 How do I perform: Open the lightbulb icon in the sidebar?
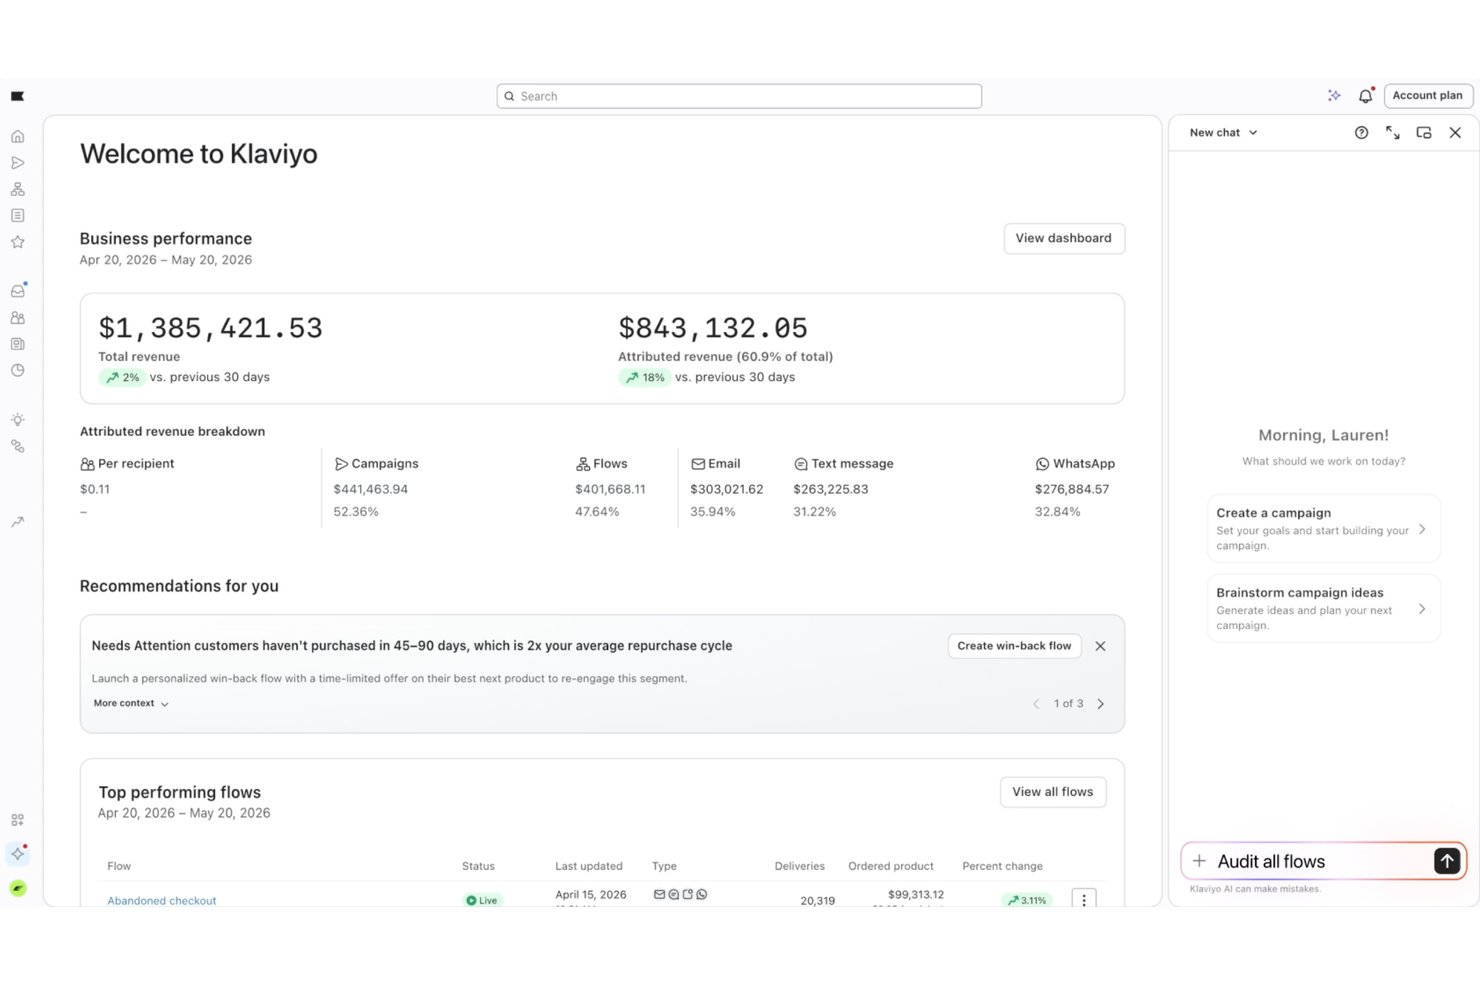tap(17, 420)
